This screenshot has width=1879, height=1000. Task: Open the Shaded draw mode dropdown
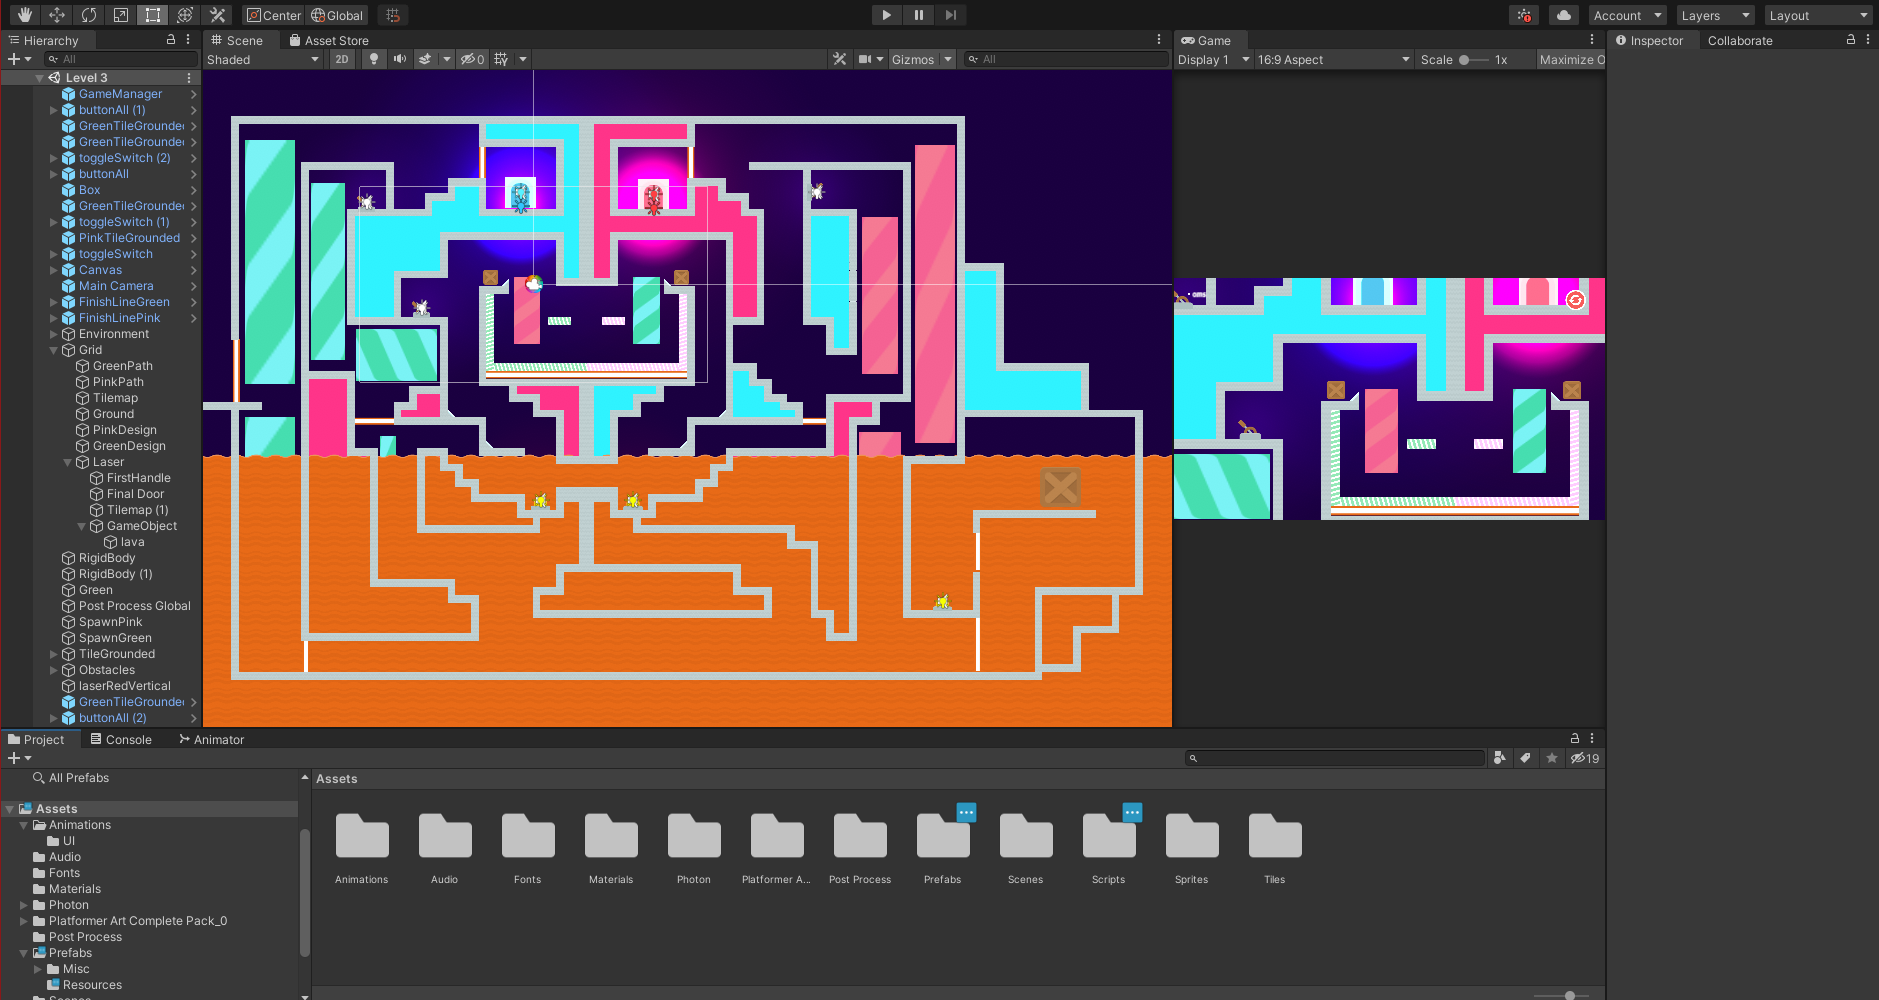(263, 59)
